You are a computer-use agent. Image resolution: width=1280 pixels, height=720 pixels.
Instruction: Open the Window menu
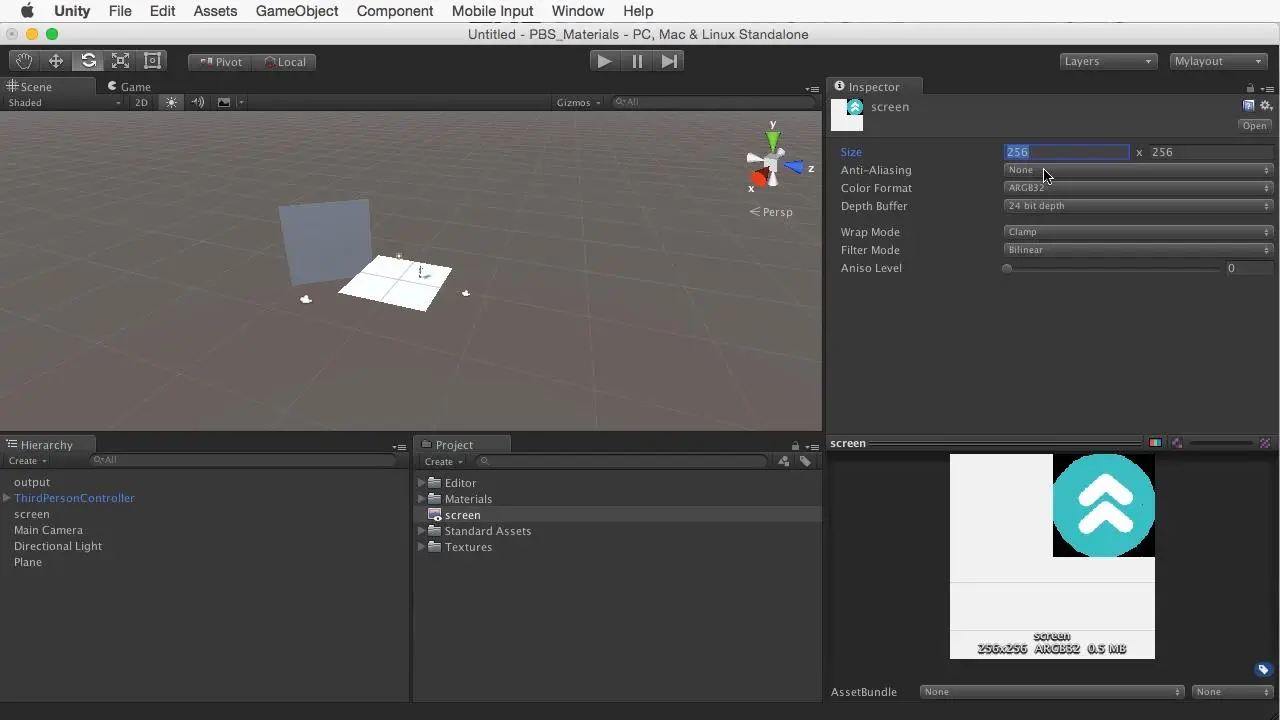[578, 11]
